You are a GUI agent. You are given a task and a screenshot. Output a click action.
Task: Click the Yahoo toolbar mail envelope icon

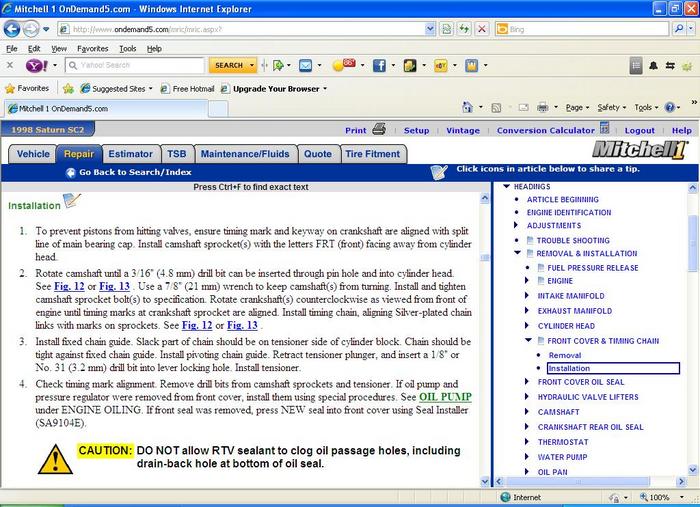(x=305, y=66)
